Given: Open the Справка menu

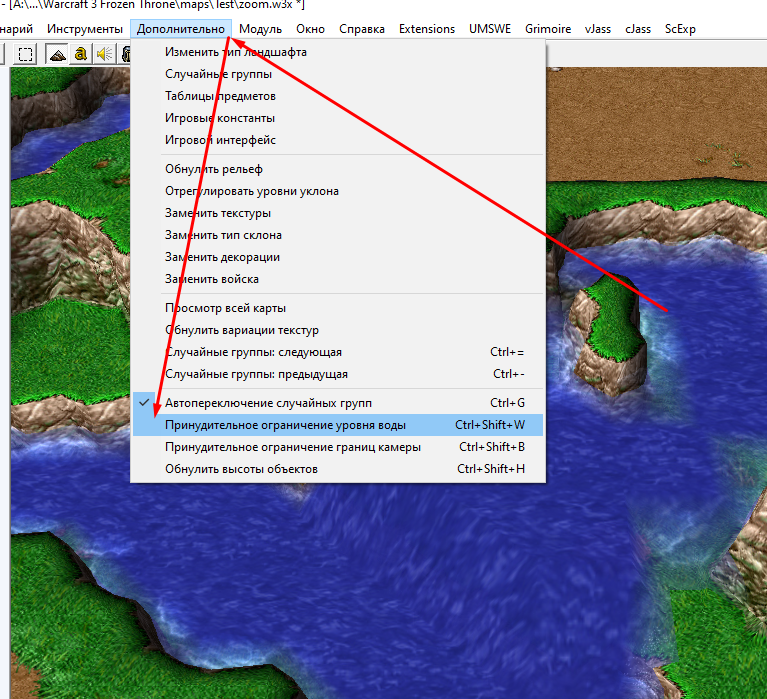Looking at the screenshot, I should [361, 29].
